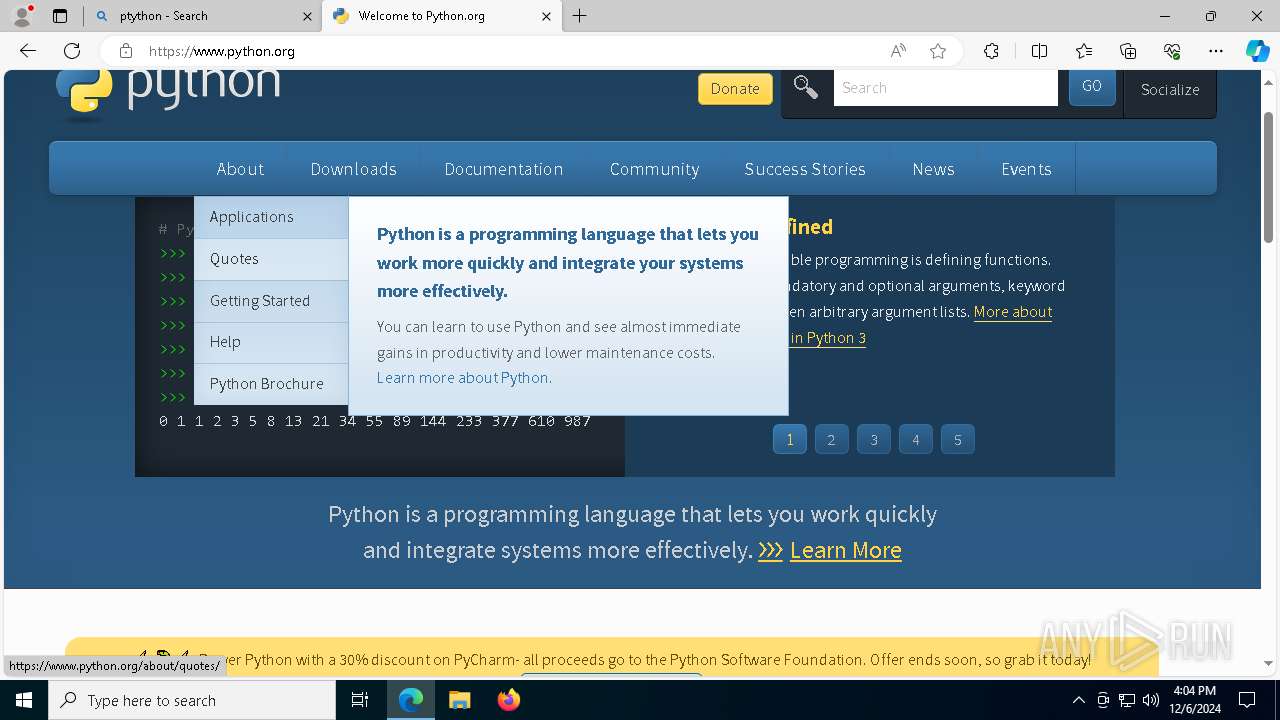Click the Donate button

tap(735, 88)
